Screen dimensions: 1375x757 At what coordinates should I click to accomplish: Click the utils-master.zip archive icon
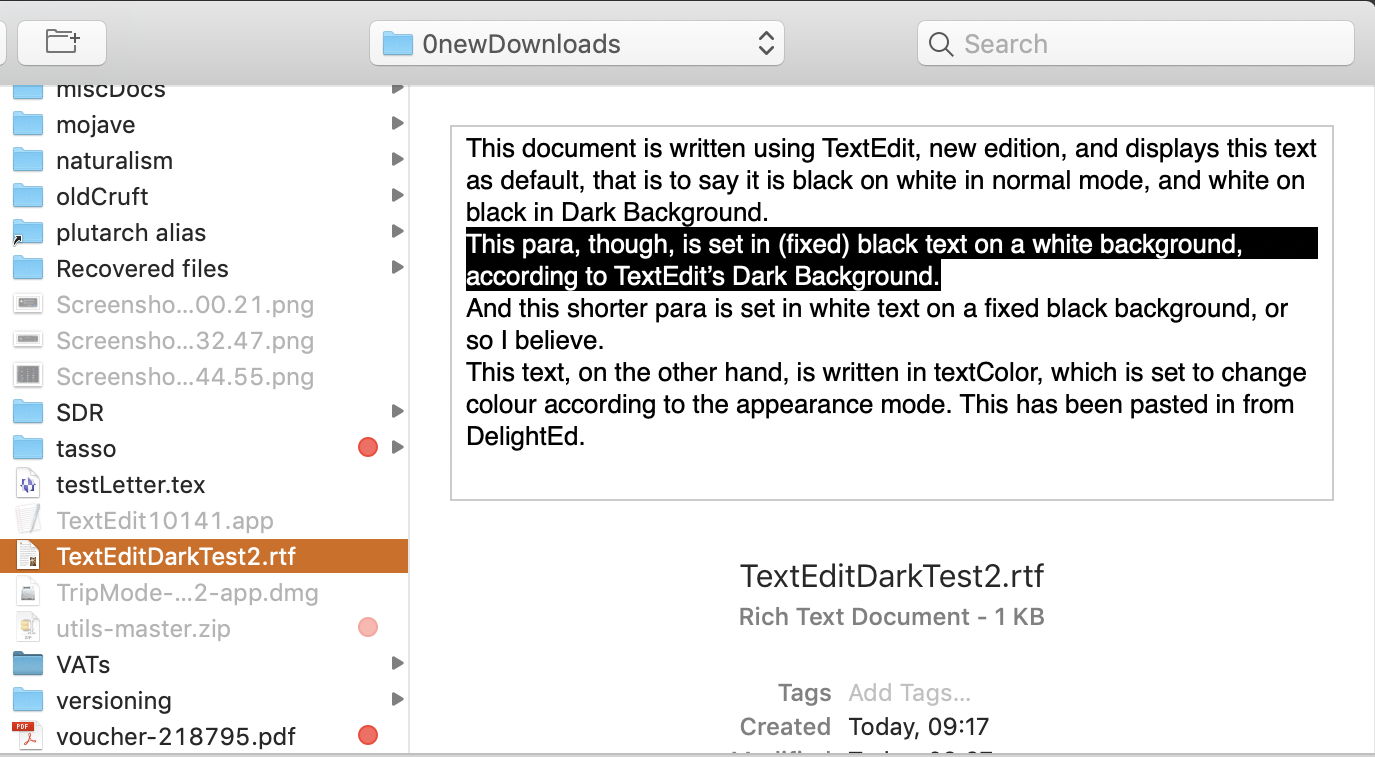(28, 629)
